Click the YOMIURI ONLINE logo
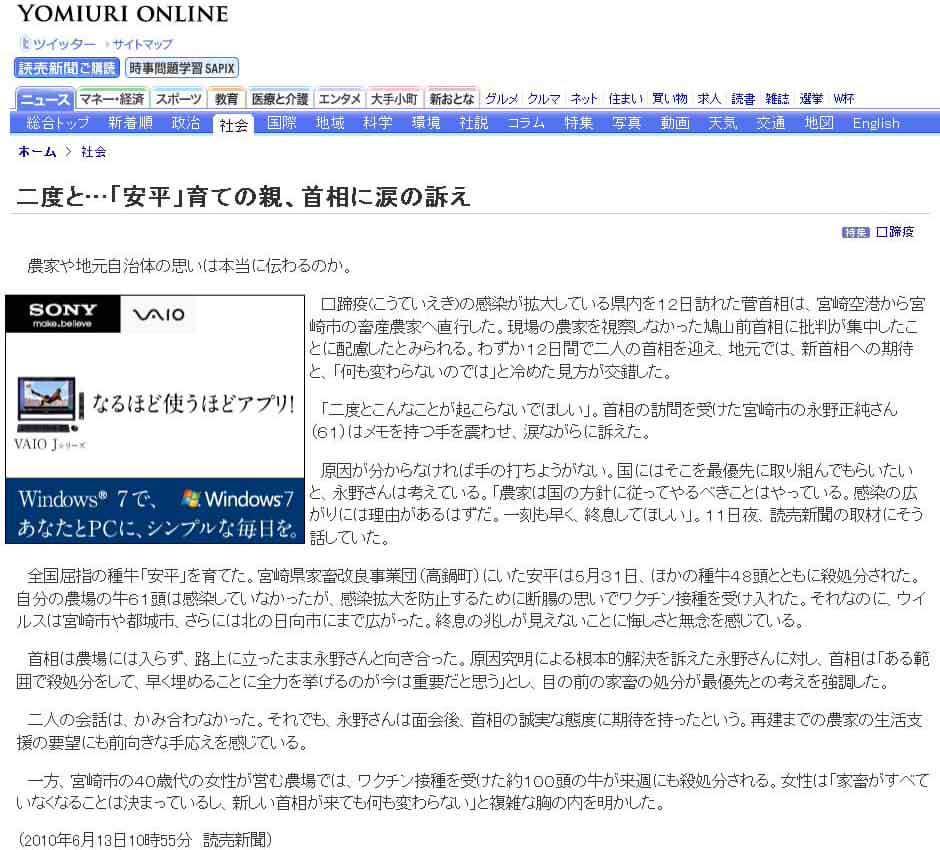 point(122,14)
